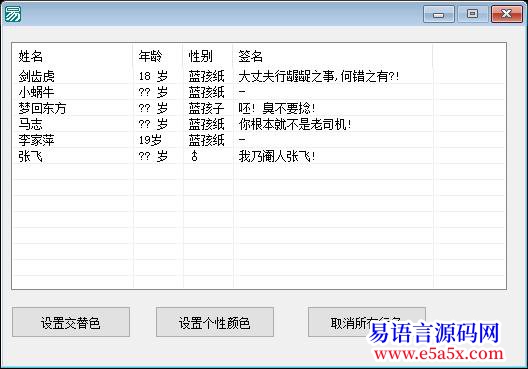528x369 pixels.
Task: Click the 取消所有行色 button
Action: [x=367, y=322]
